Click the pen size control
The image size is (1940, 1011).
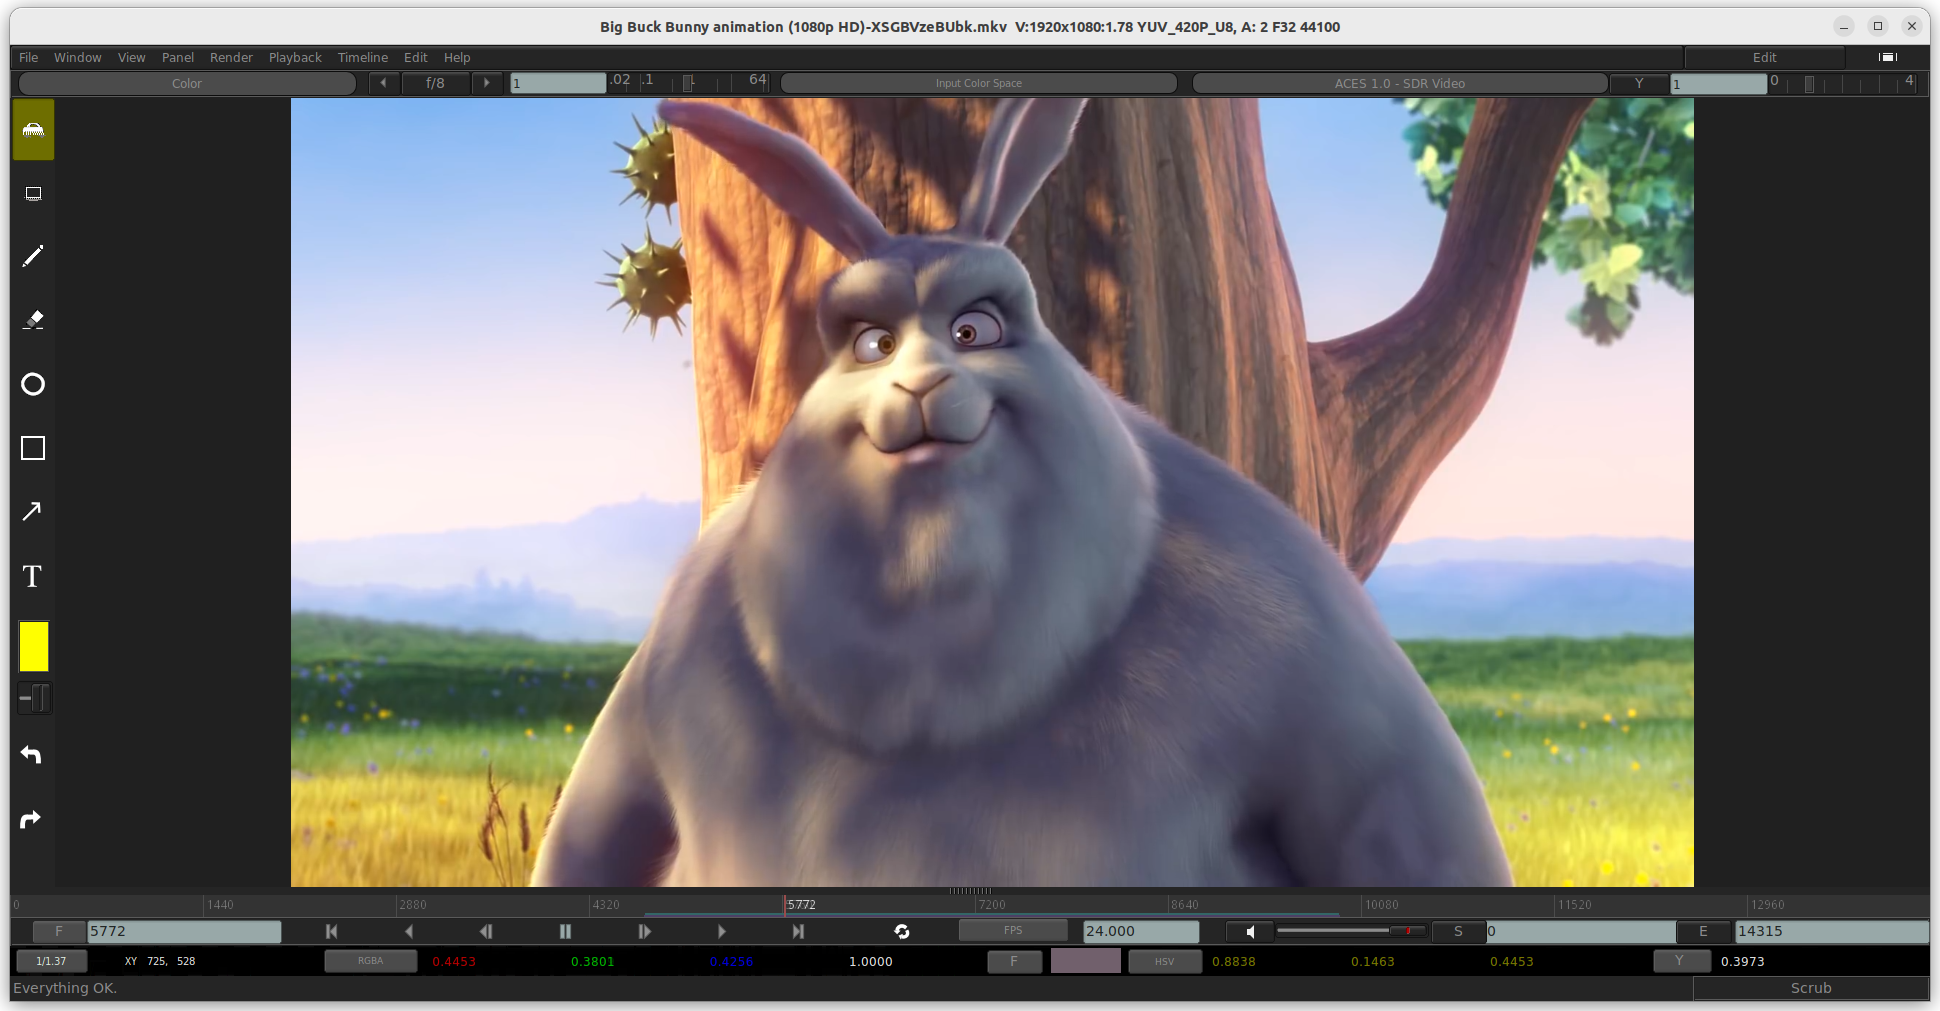[x=34, y=698]
